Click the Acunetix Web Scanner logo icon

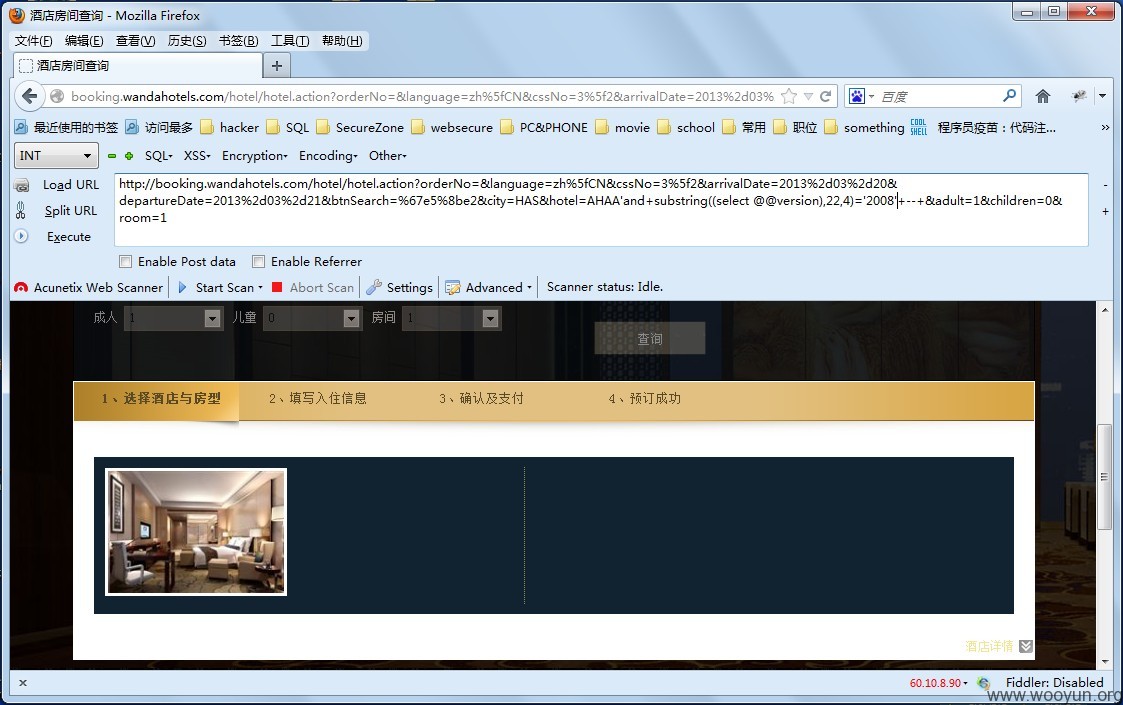pyautogui.click(x=21, y=287)
